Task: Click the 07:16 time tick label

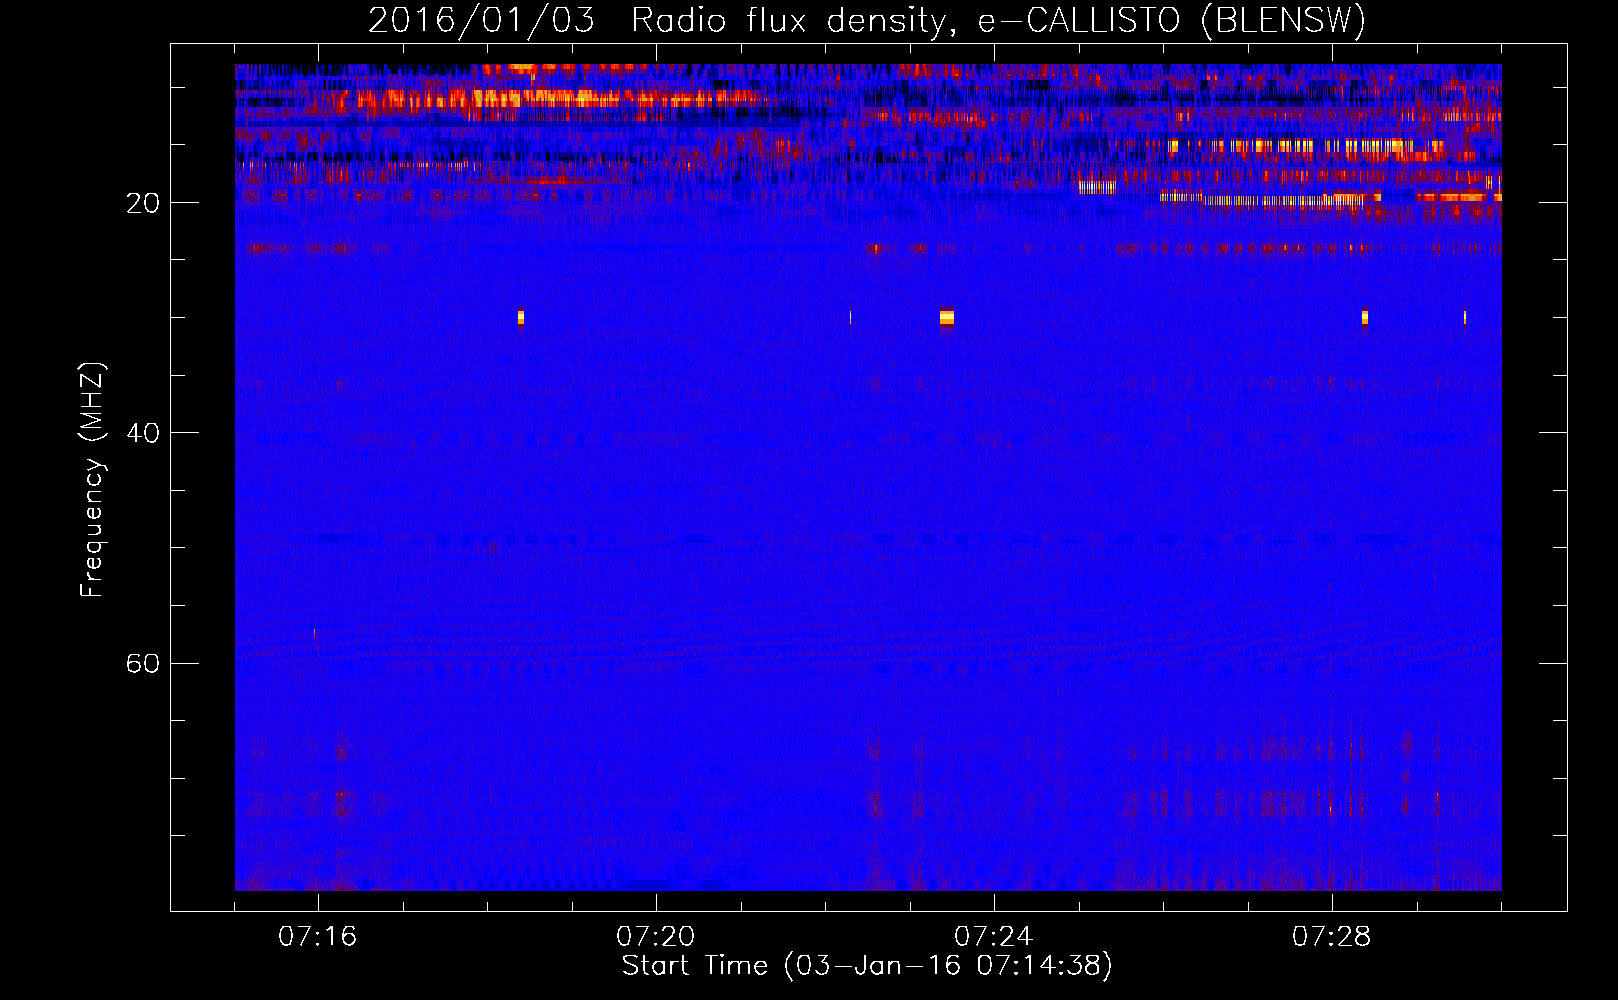Action: coord(318,937)
